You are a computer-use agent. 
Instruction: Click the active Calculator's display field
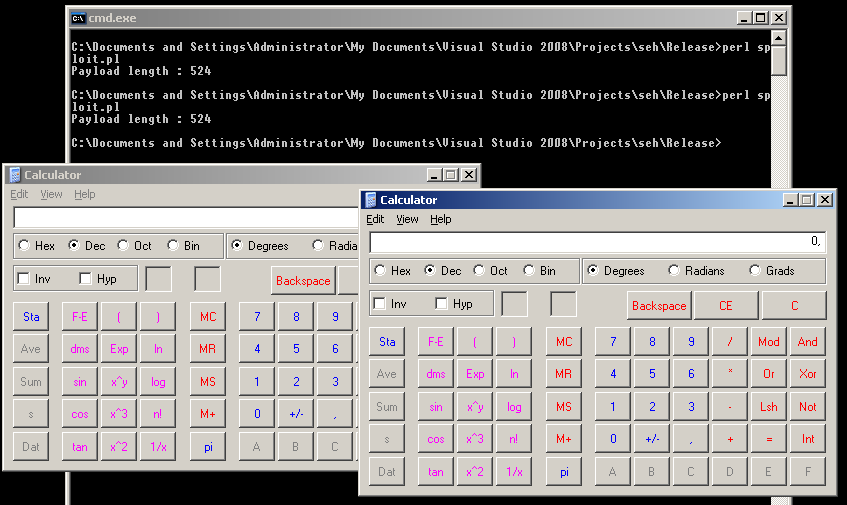(597, 242)
